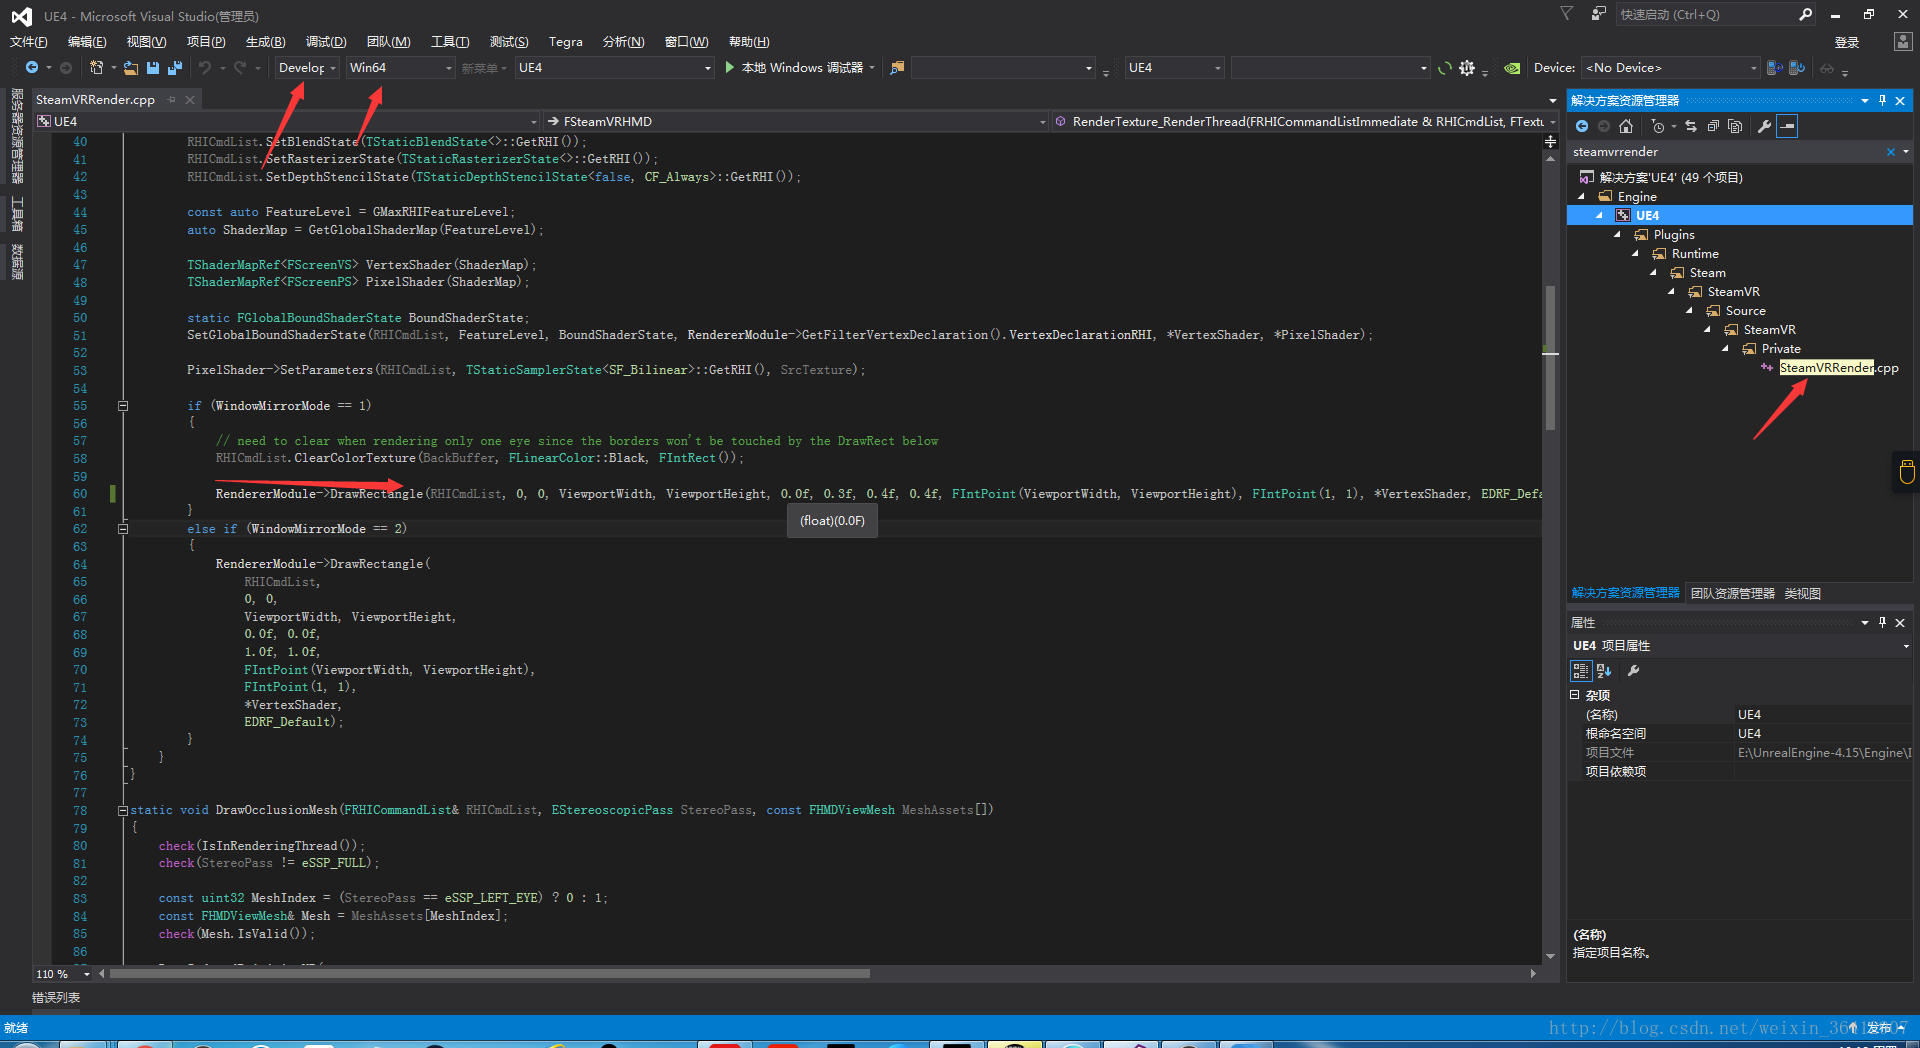Switch to 团队资源管理器 tab
The height and width of the screenshot is (1048, 1920).
point(1733,594)
